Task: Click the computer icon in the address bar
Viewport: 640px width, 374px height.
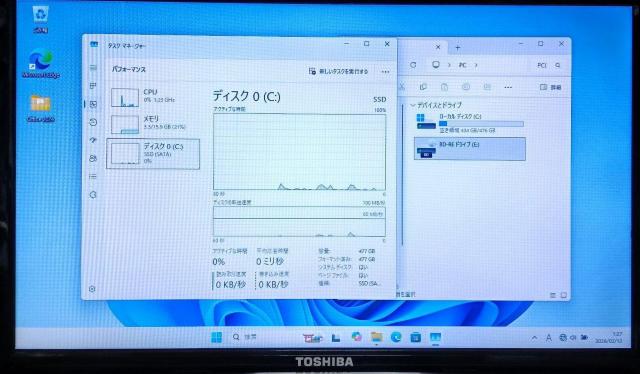Action: click(x=436, y=65)
